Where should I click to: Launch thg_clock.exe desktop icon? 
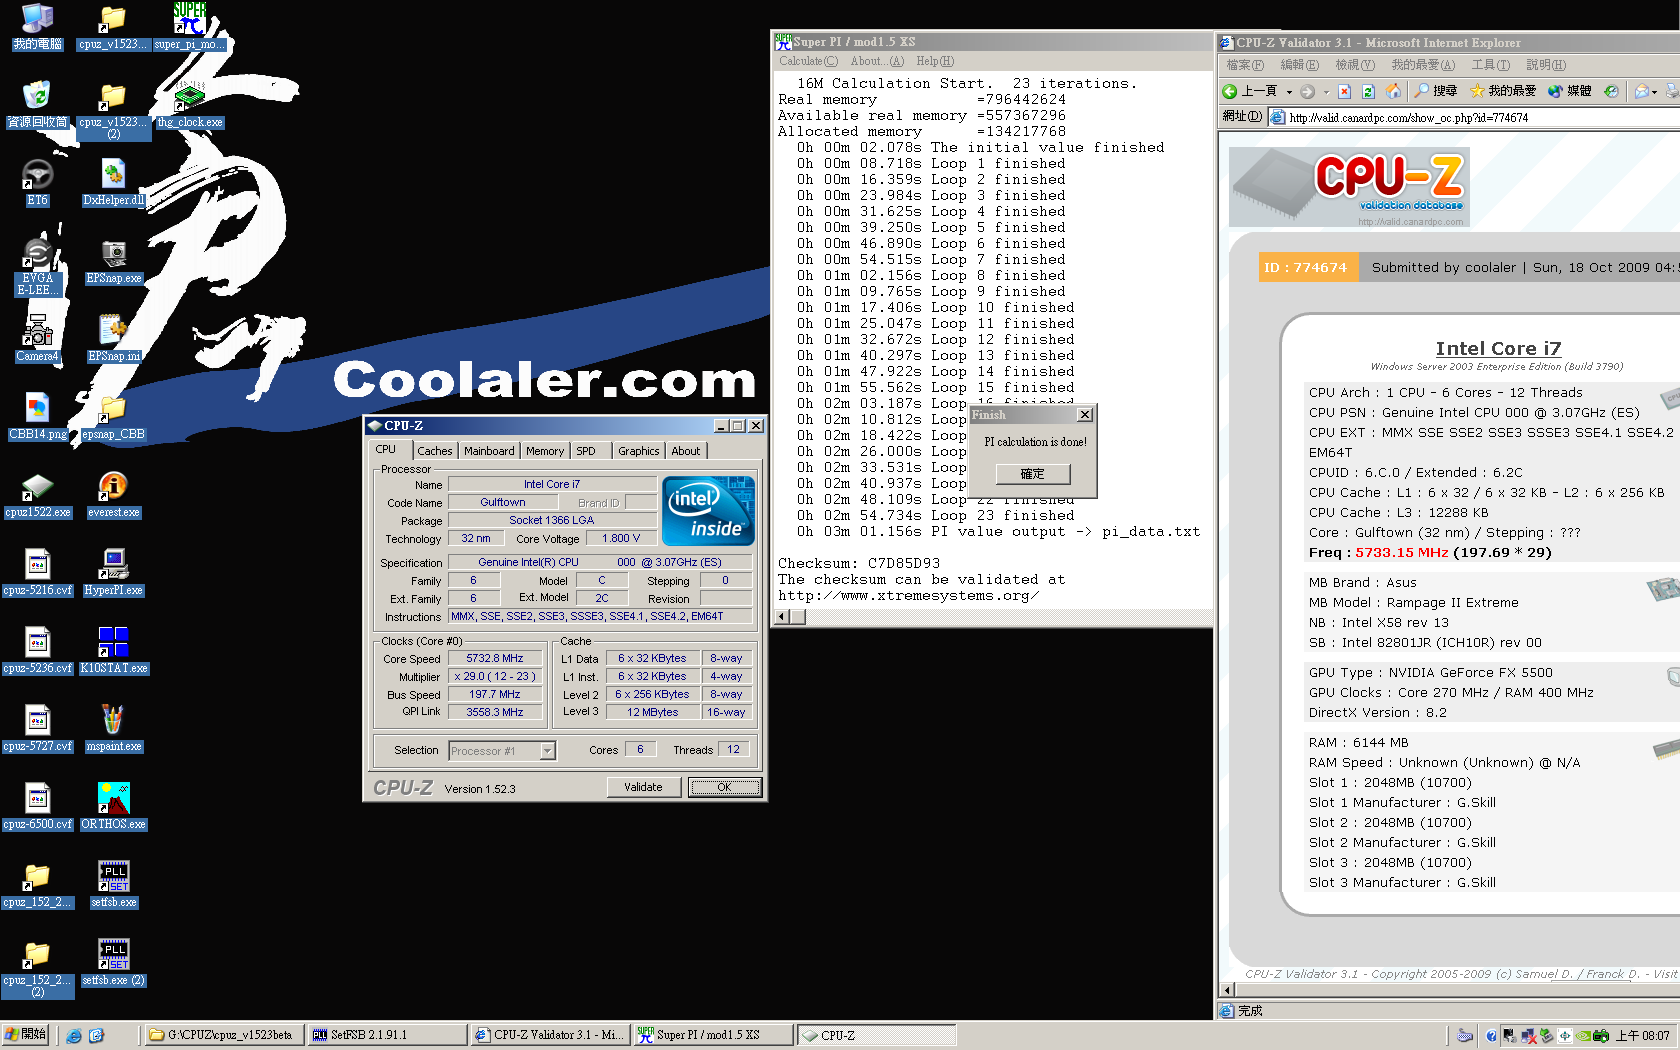tap(190, 105)
